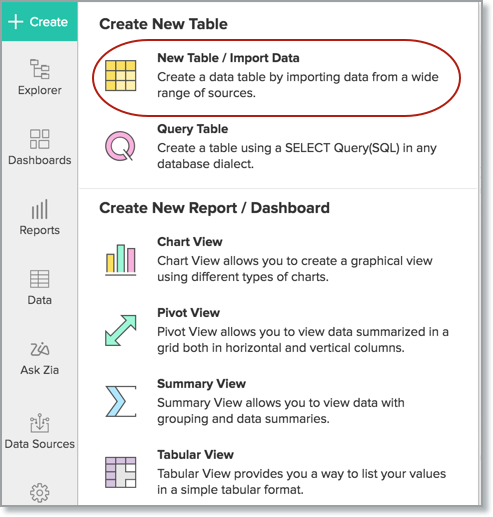Click the pink Query Table icon
Screen dimensions: 493x517
pos(120,146)
